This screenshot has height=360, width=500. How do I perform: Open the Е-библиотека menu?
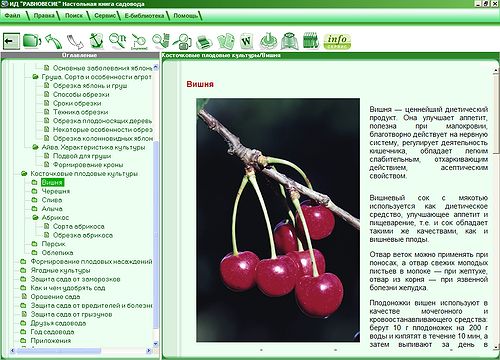(x=144, y=16)
